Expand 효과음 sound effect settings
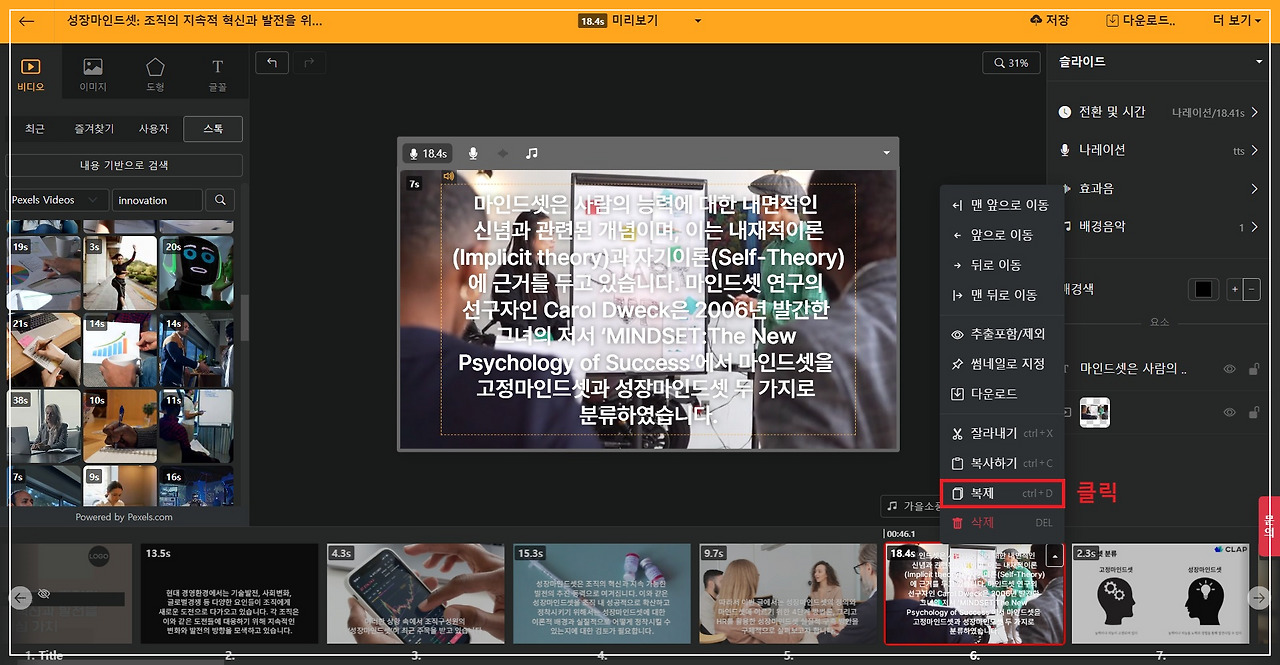This screenshot has width=1280, height=665. tap(1159, 188)
